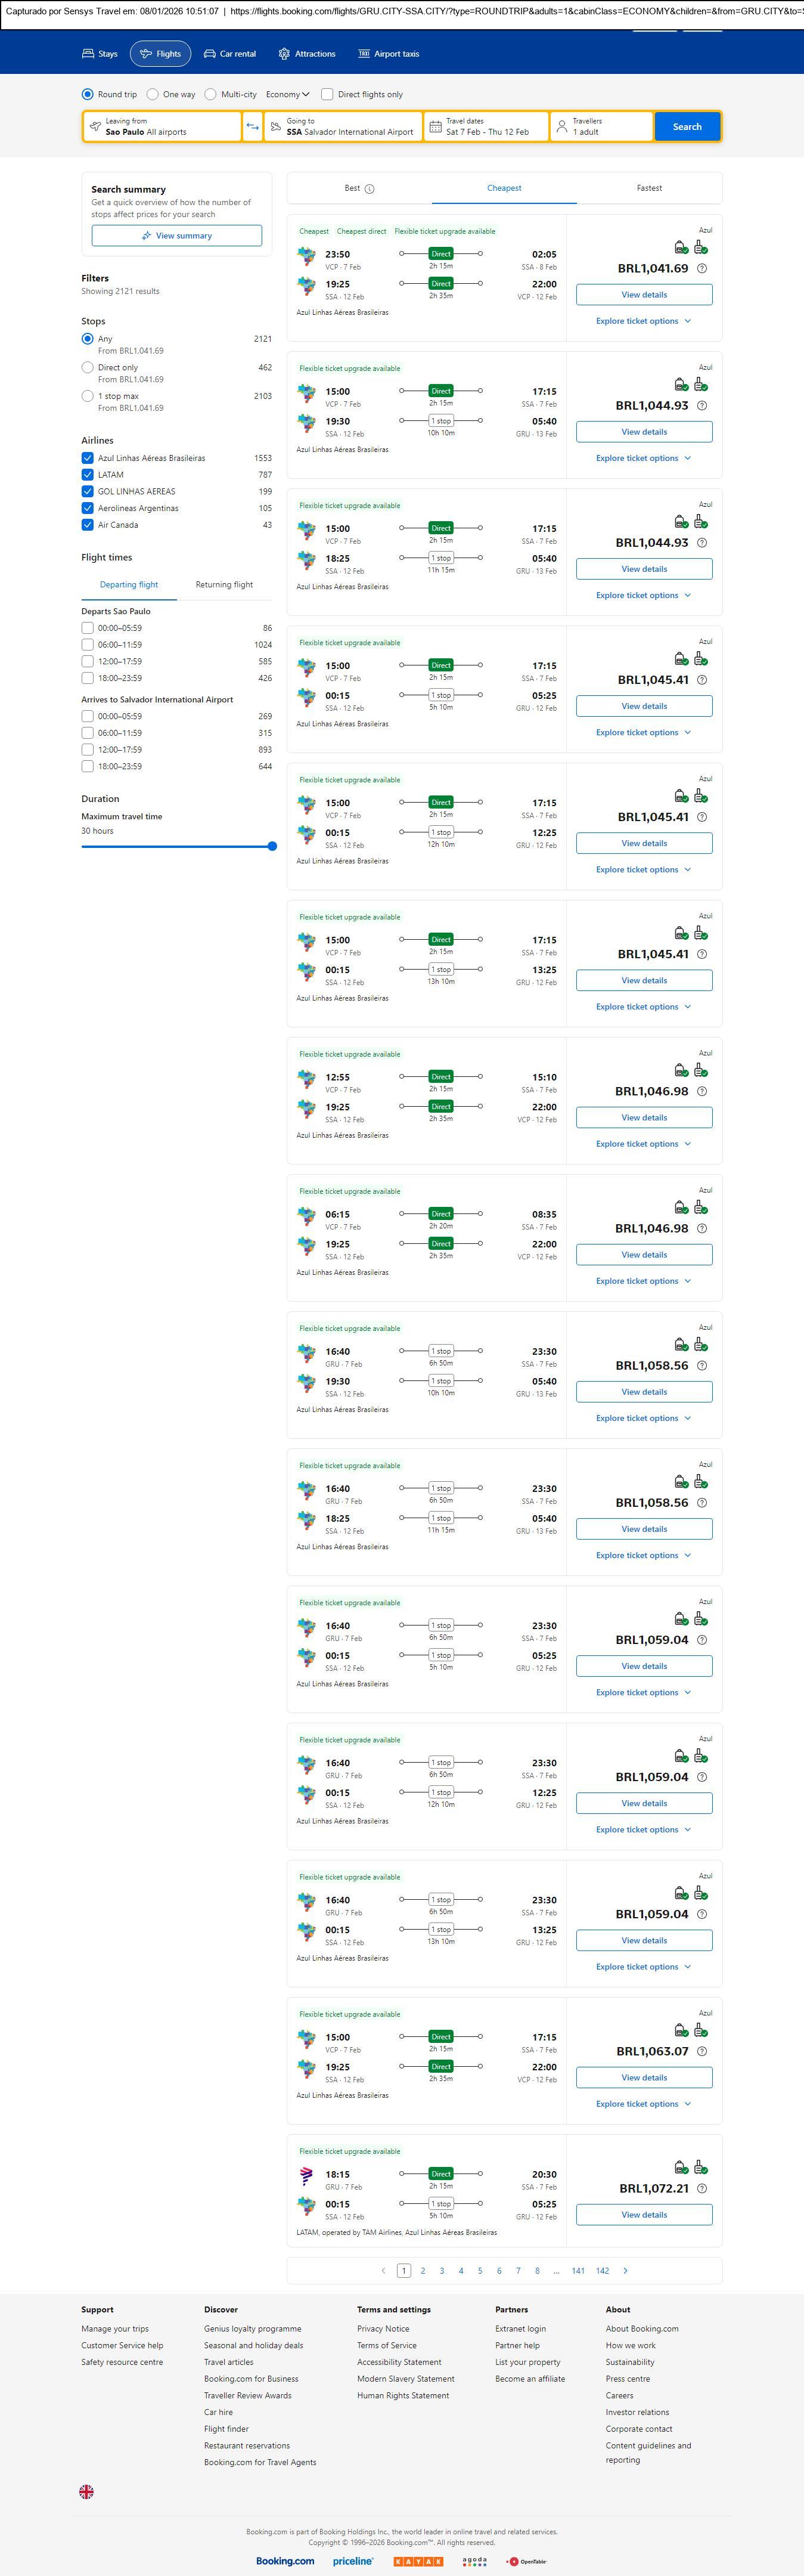Click the maximum travel time slider handle
Viewport: 804px width, 2576px height.
[x=272, y=846]
